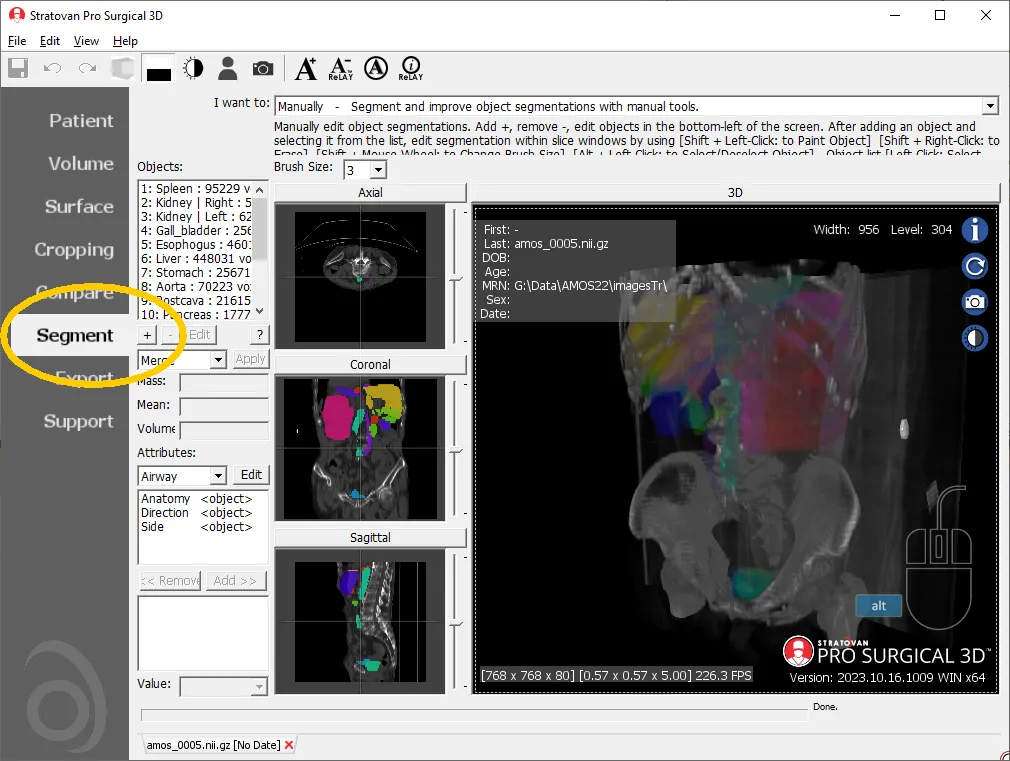Click the contrast half-circle icon in top toolbar

[x=193, y=68]
